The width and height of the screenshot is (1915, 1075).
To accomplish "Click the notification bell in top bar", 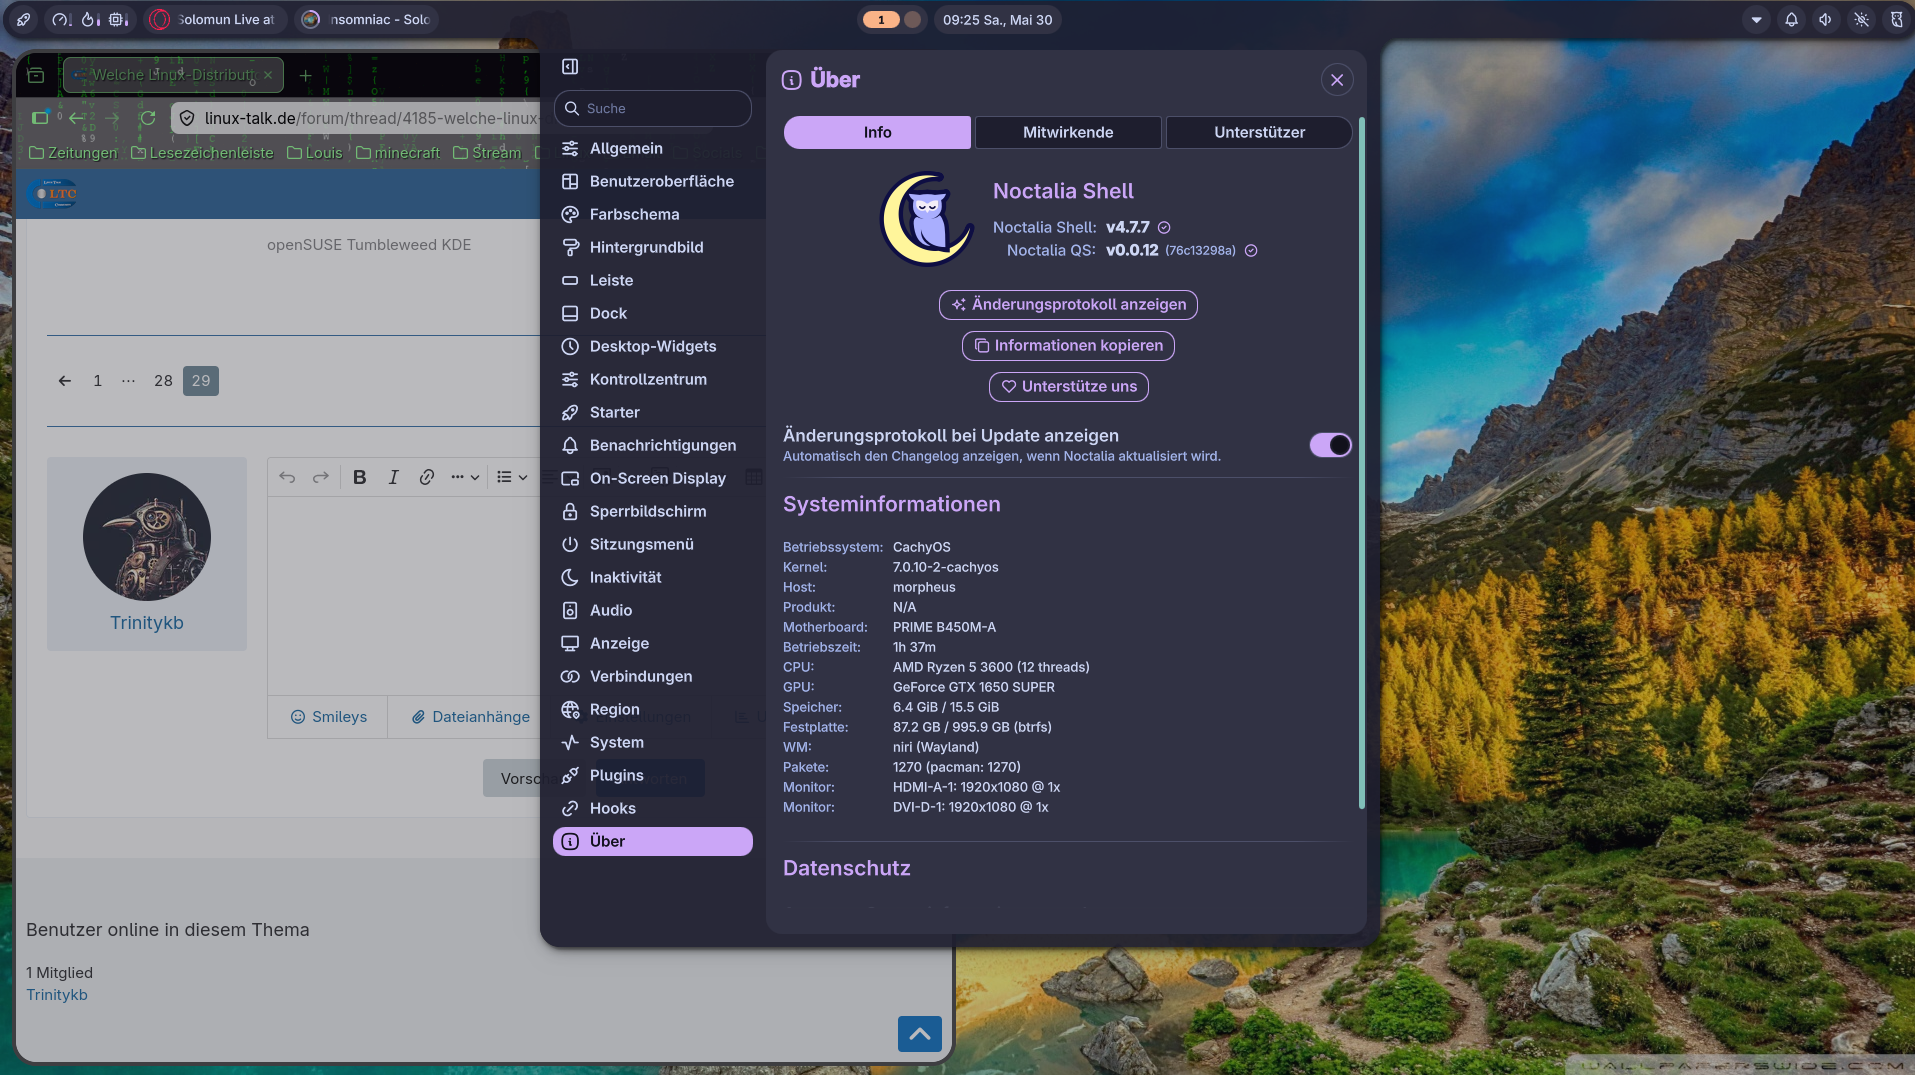I will coord(1791,20).
